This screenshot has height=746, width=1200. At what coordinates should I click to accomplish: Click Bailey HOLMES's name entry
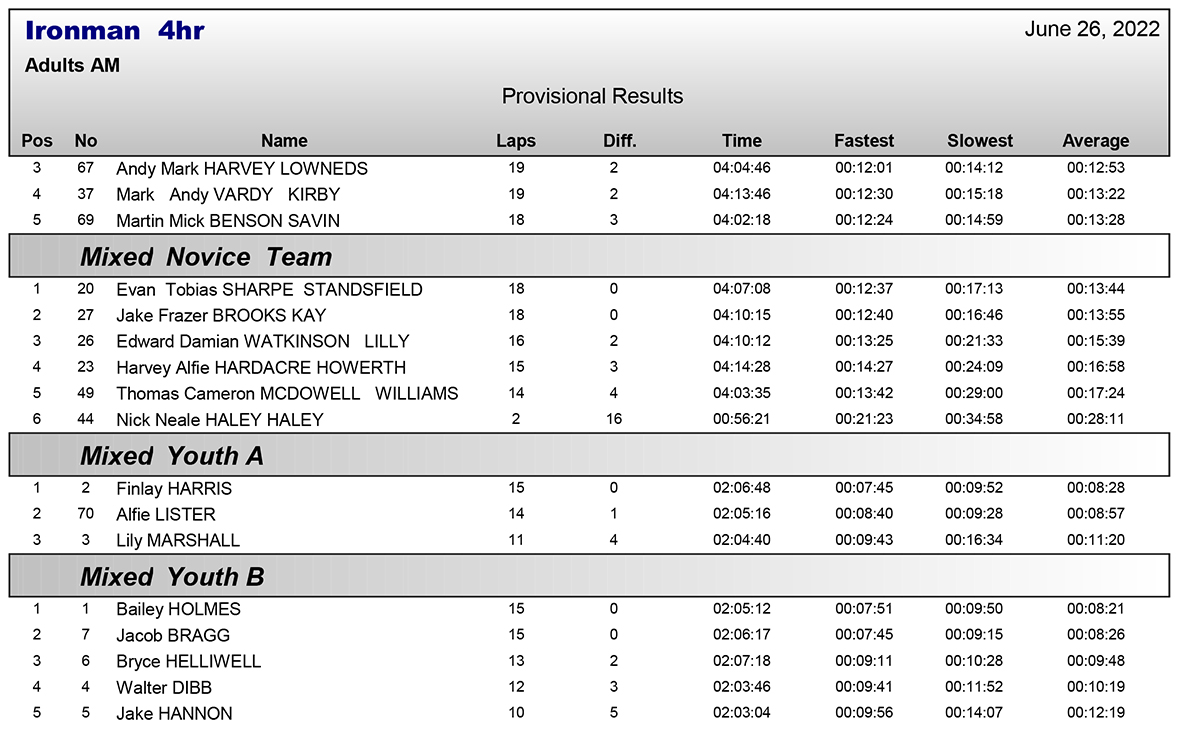(178, 609)
